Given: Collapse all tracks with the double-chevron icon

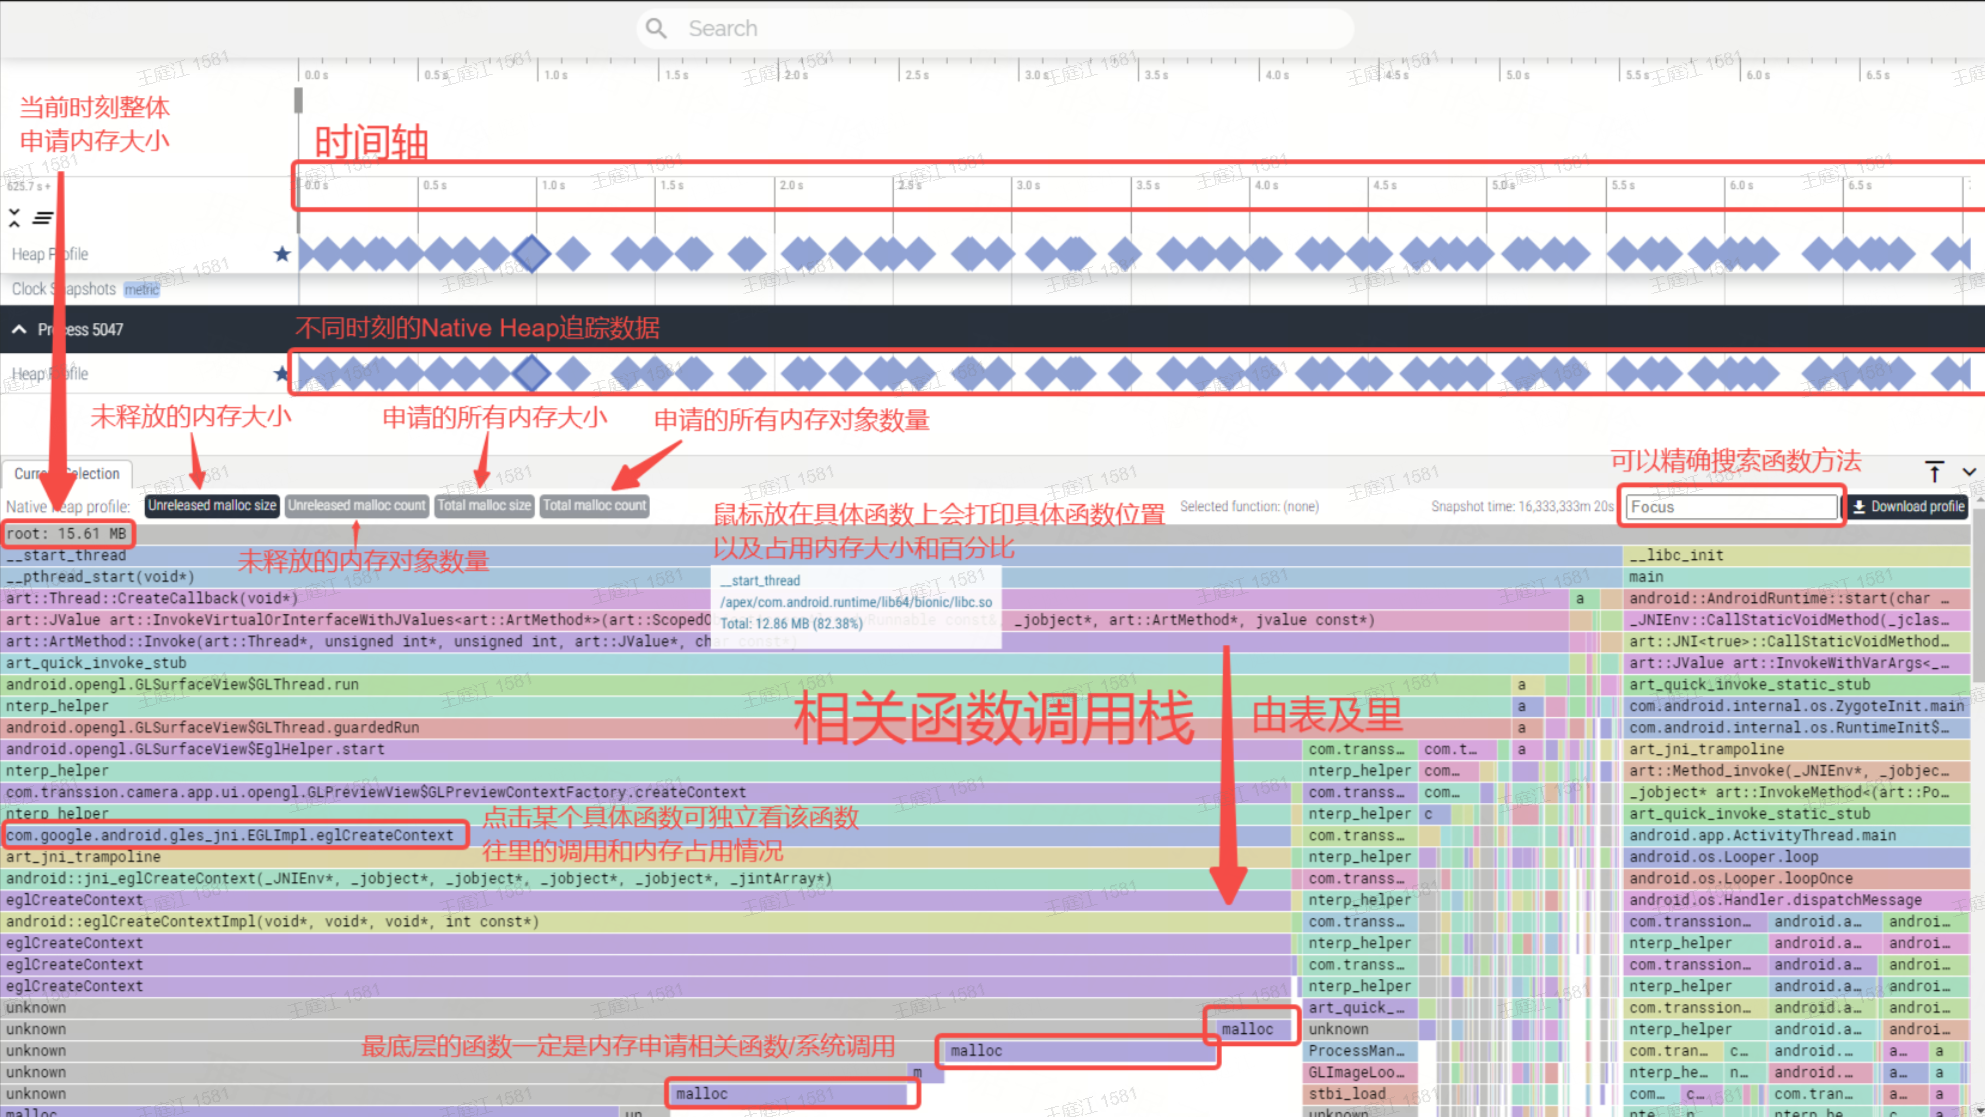Looking at the screenshot, I should pos(14,217).
